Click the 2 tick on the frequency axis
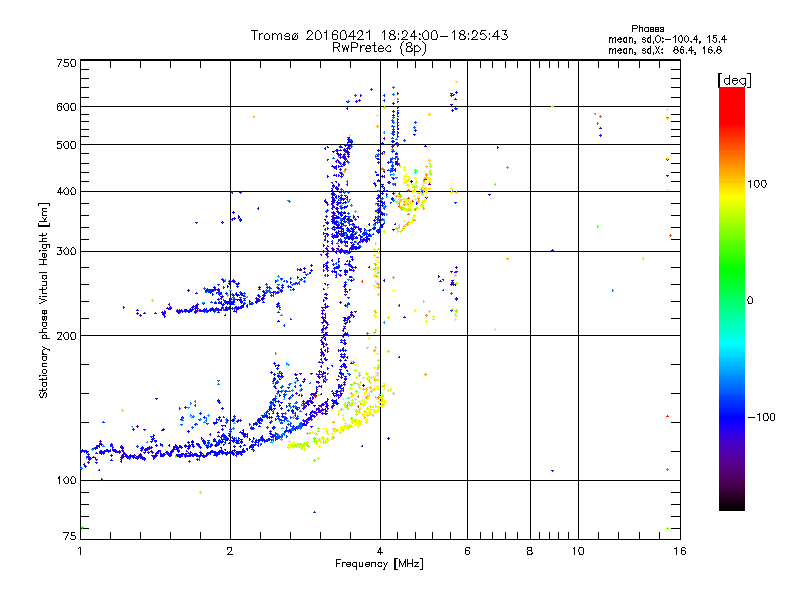The width and height of the screenshot is (800, 600). (230, 551)
